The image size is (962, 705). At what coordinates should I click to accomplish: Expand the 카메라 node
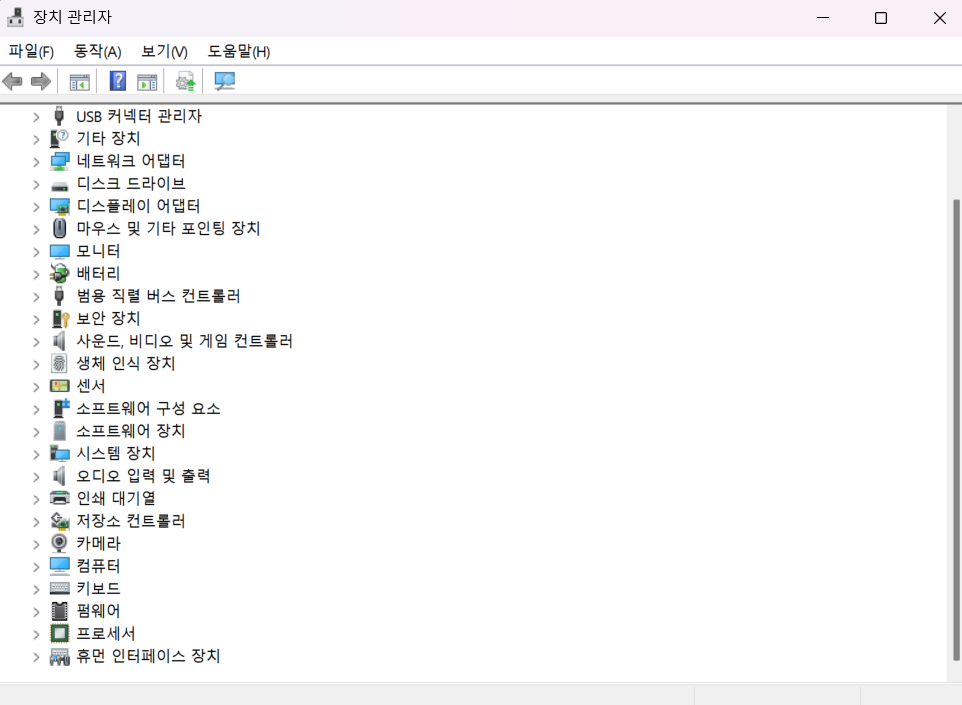36,544
